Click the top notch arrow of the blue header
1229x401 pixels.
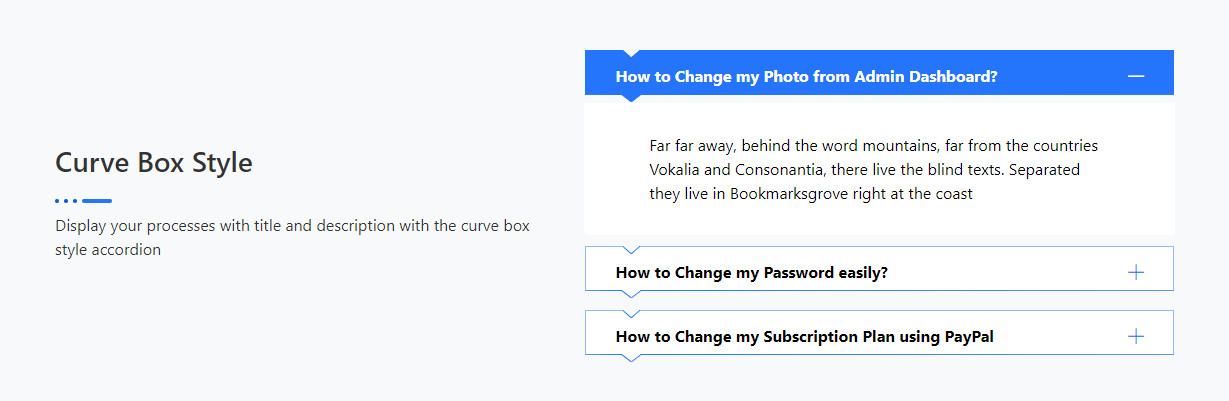[x=630, y=54]
